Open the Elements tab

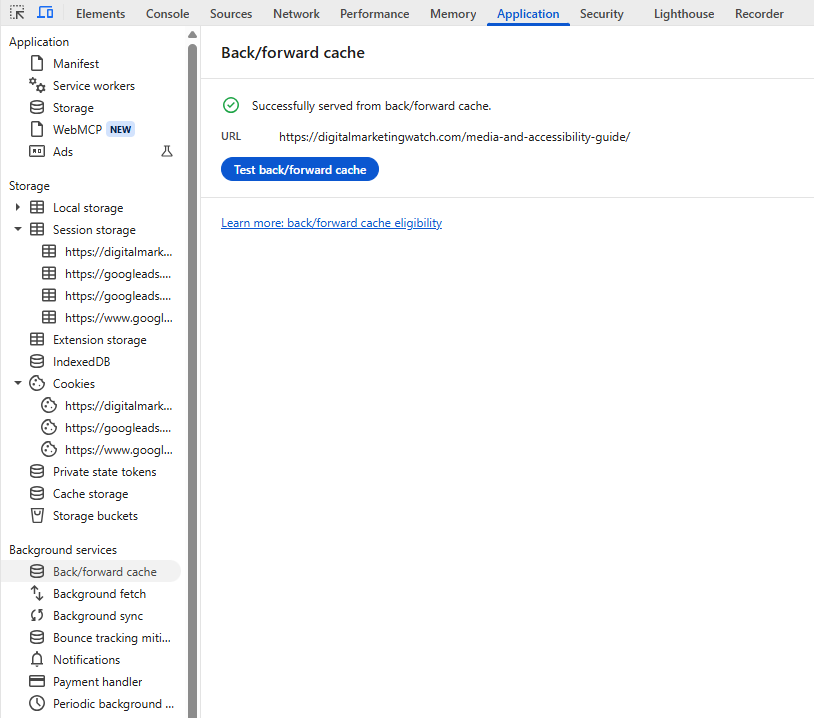pos(100,13)
